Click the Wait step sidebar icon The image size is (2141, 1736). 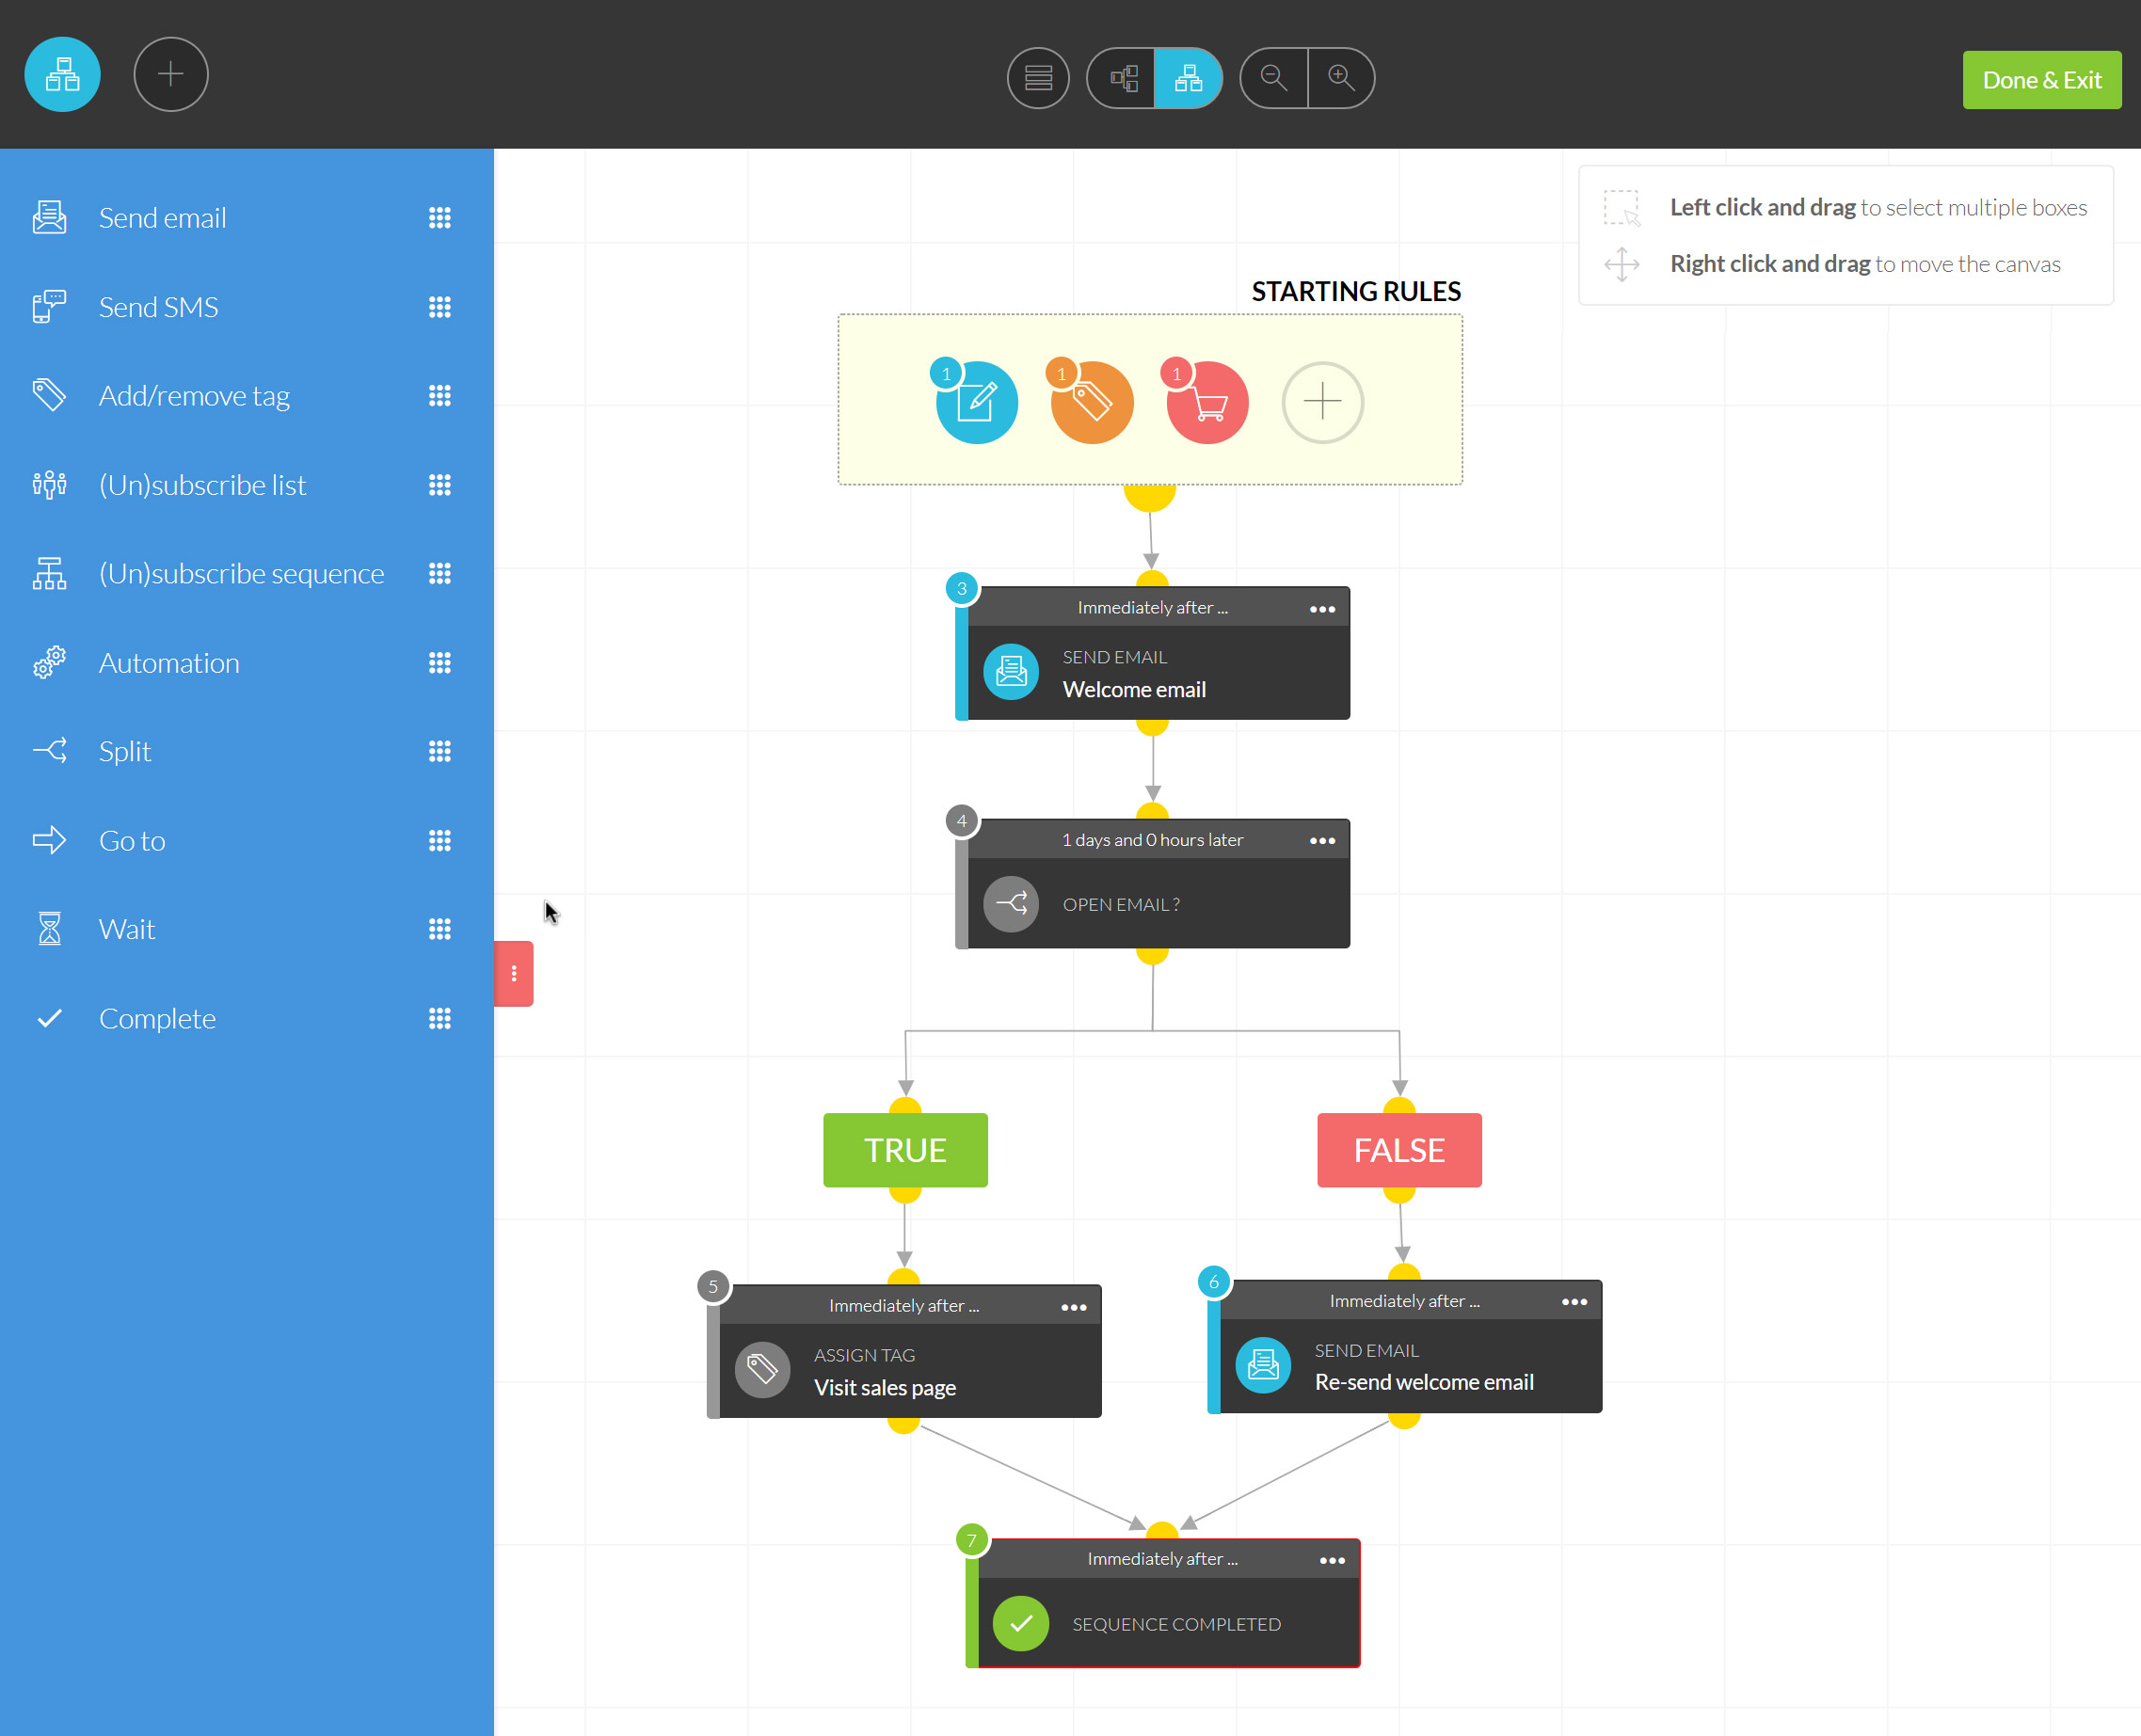tap(50, 927)
